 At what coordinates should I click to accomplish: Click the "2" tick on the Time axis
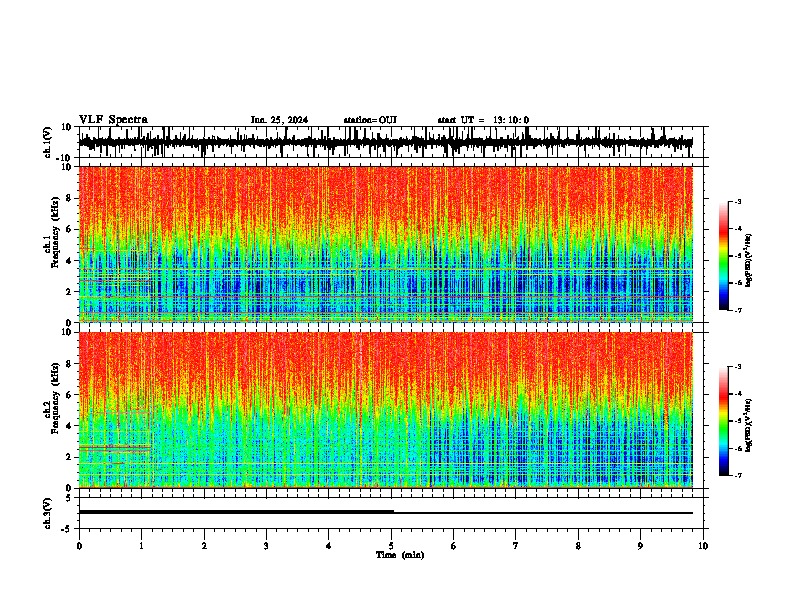pyautogui.click(x=204, y=546)
